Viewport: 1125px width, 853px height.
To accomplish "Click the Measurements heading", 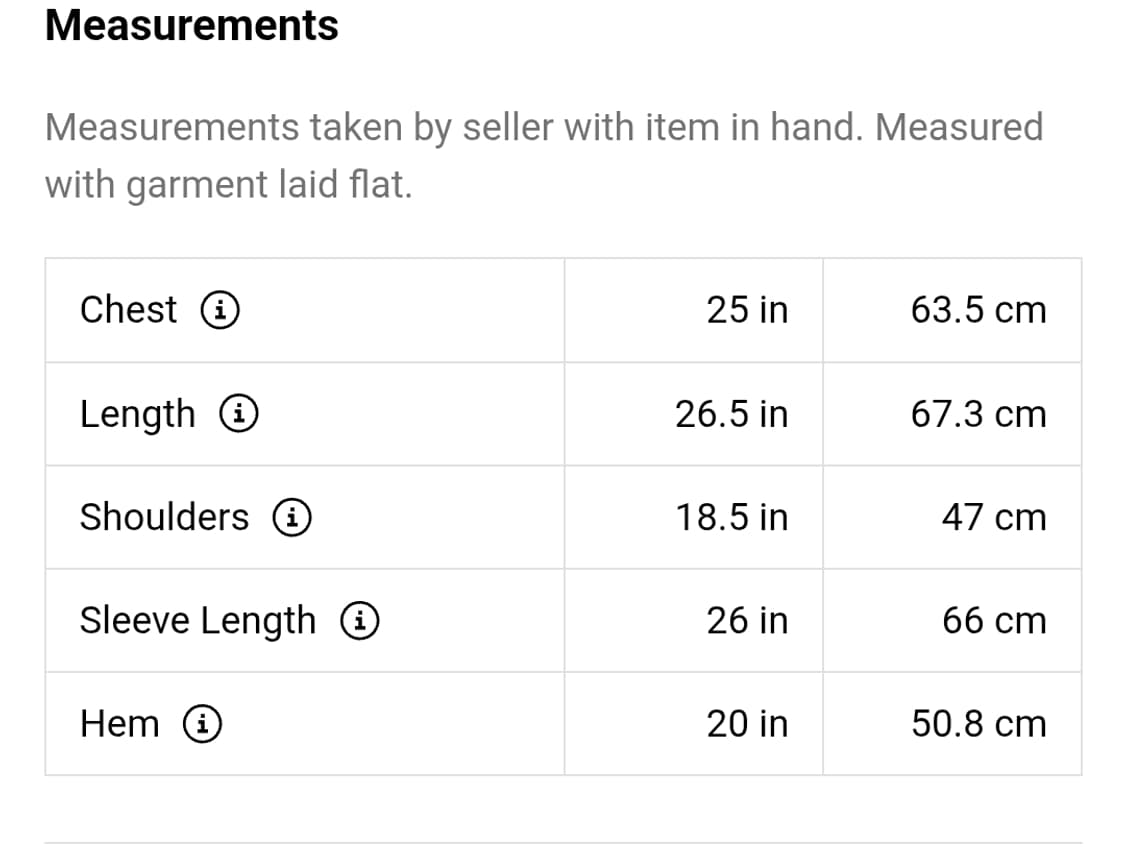I will click(x=192, y=26).
